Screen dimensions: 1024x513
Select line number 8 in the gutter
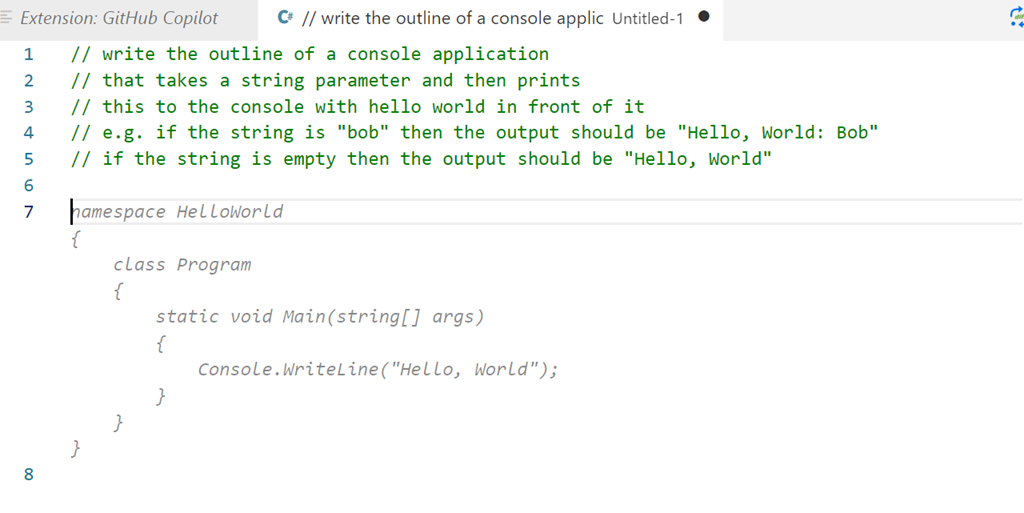[28, 475]
